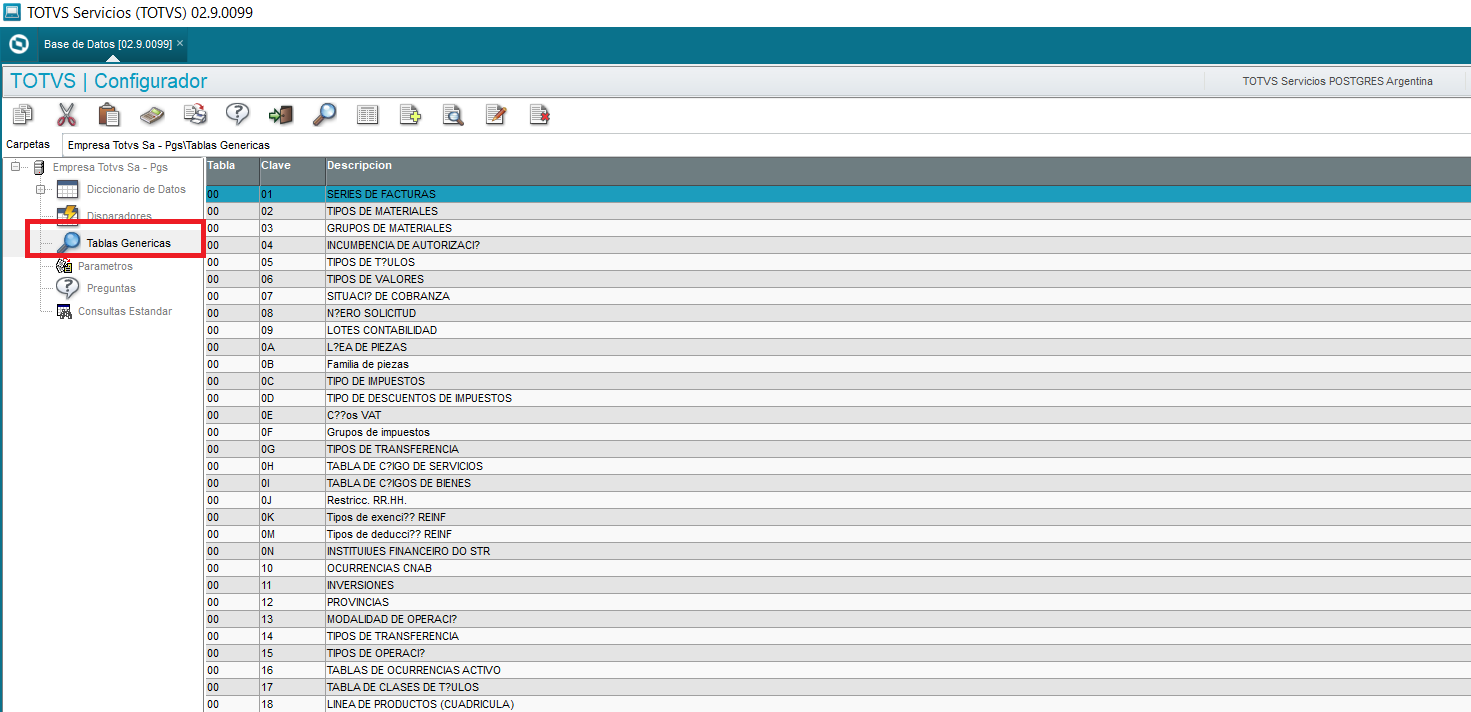Click Clave cell 0G

coord(292,449)
